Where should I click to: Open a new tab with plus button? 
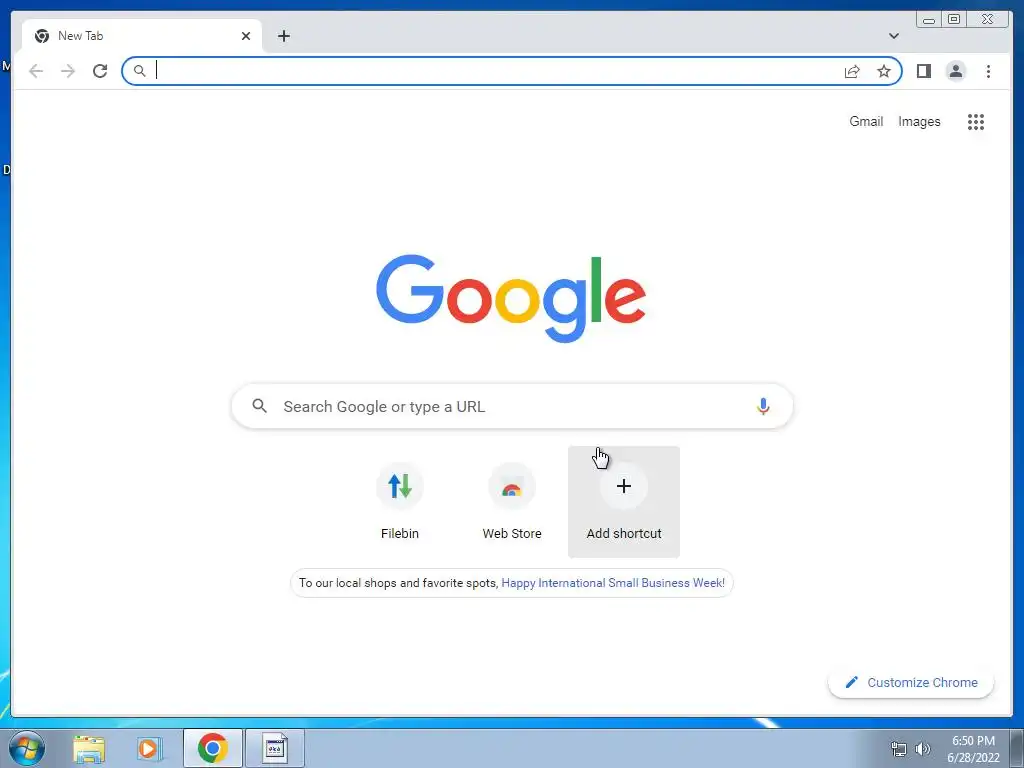click(283, 36)
